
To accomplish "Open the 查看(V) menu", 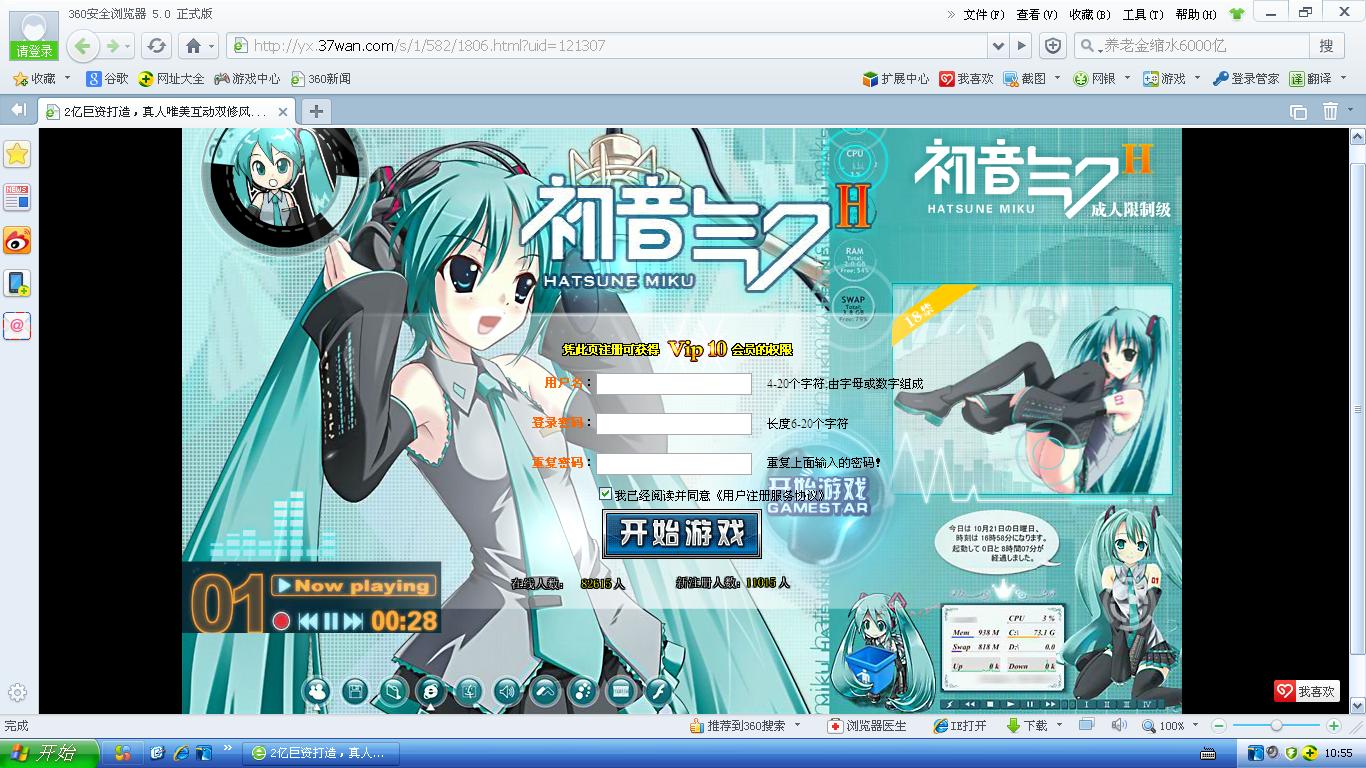I will point(1036,14).
